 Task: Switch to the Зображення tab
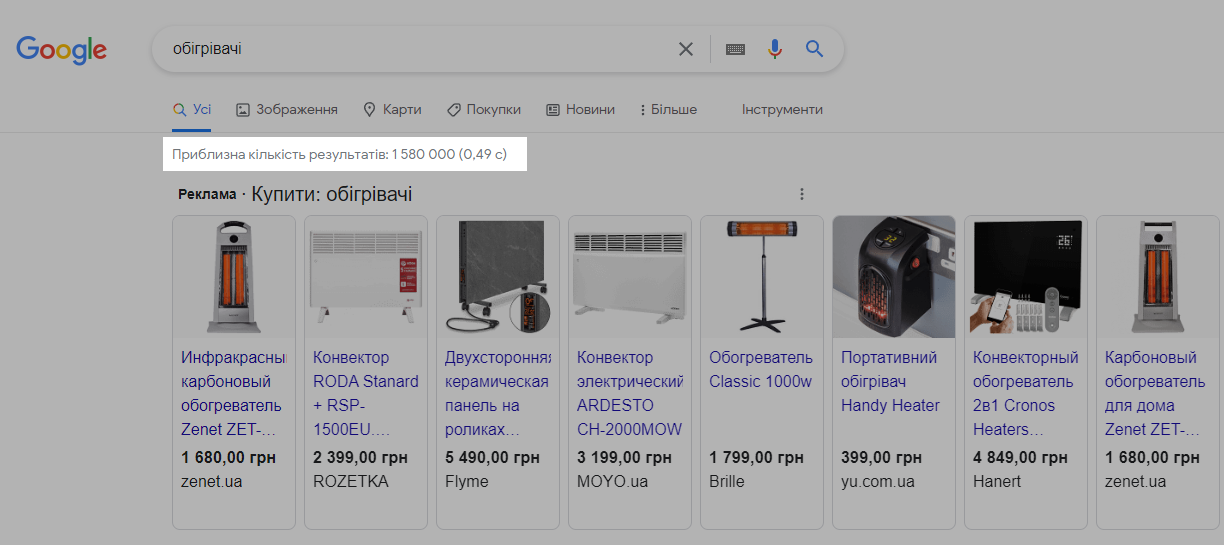[x=287, y=110]
